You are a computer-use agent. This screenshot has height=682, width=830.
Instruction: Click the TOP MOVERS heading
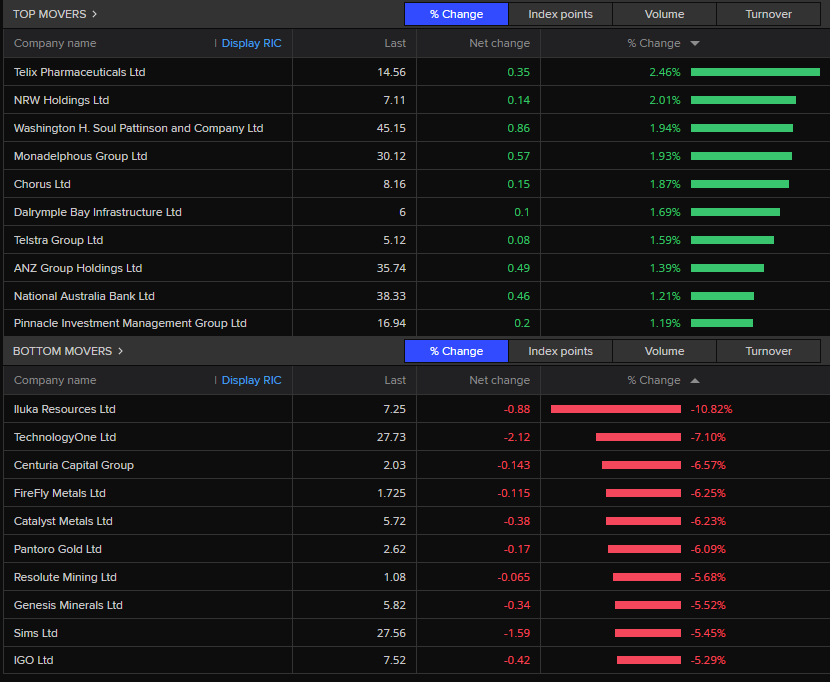coord(49,14)
